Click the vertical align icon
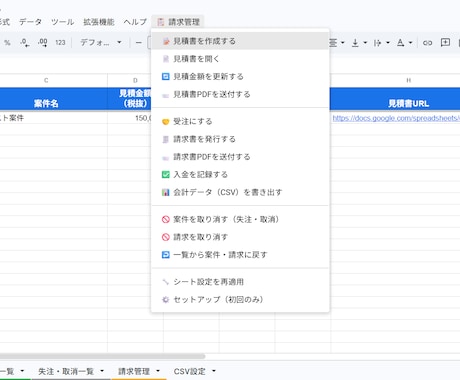Screen dimensions: 460x380 (355, 43)
